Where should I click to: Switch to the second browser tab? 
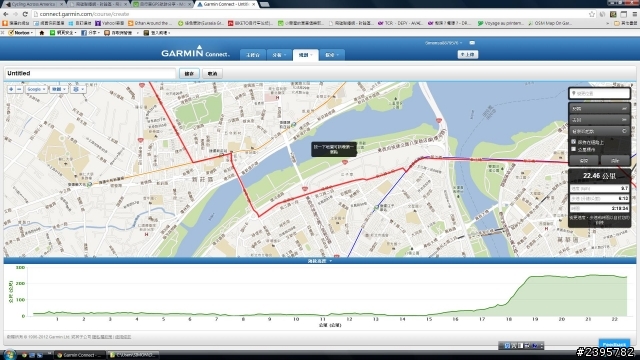[98, 4]
